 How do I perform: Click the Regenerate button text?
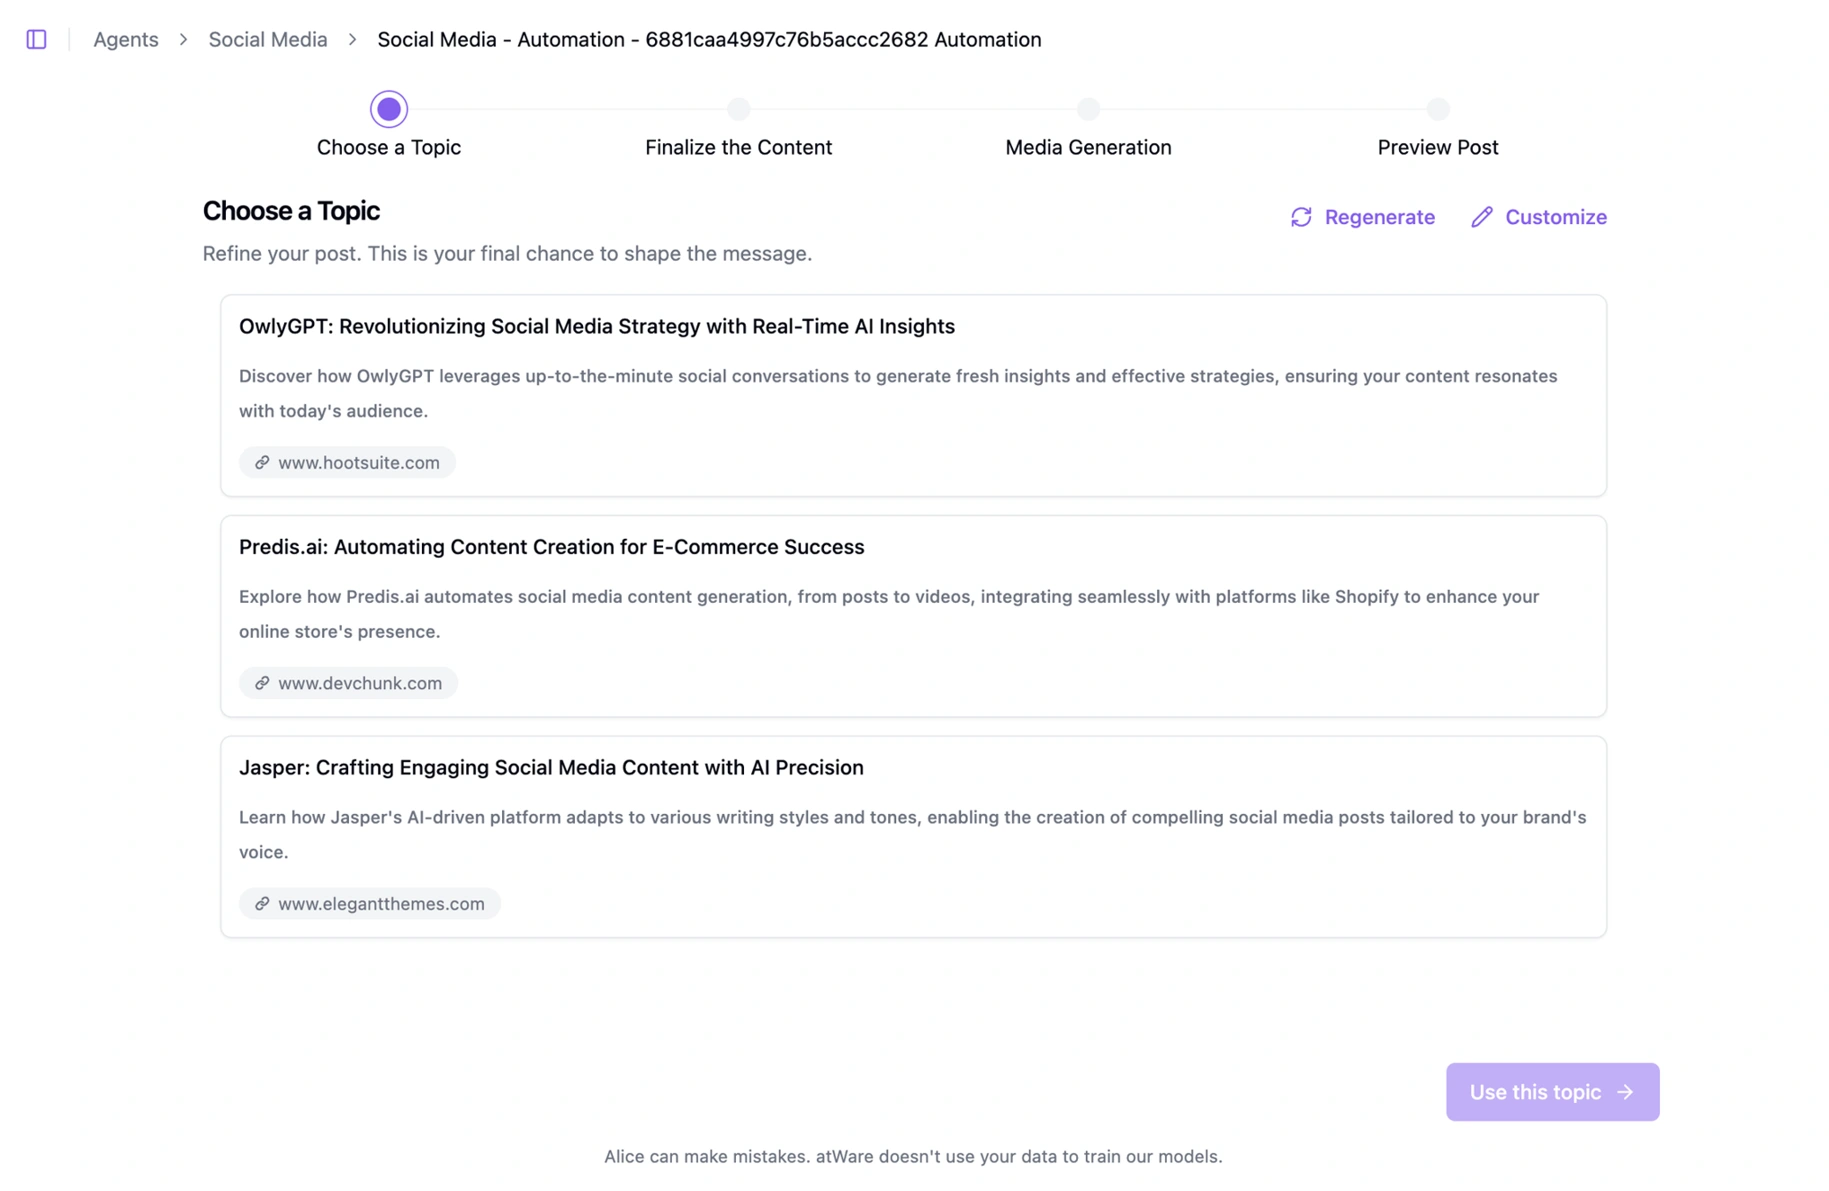pos(1379,217)
